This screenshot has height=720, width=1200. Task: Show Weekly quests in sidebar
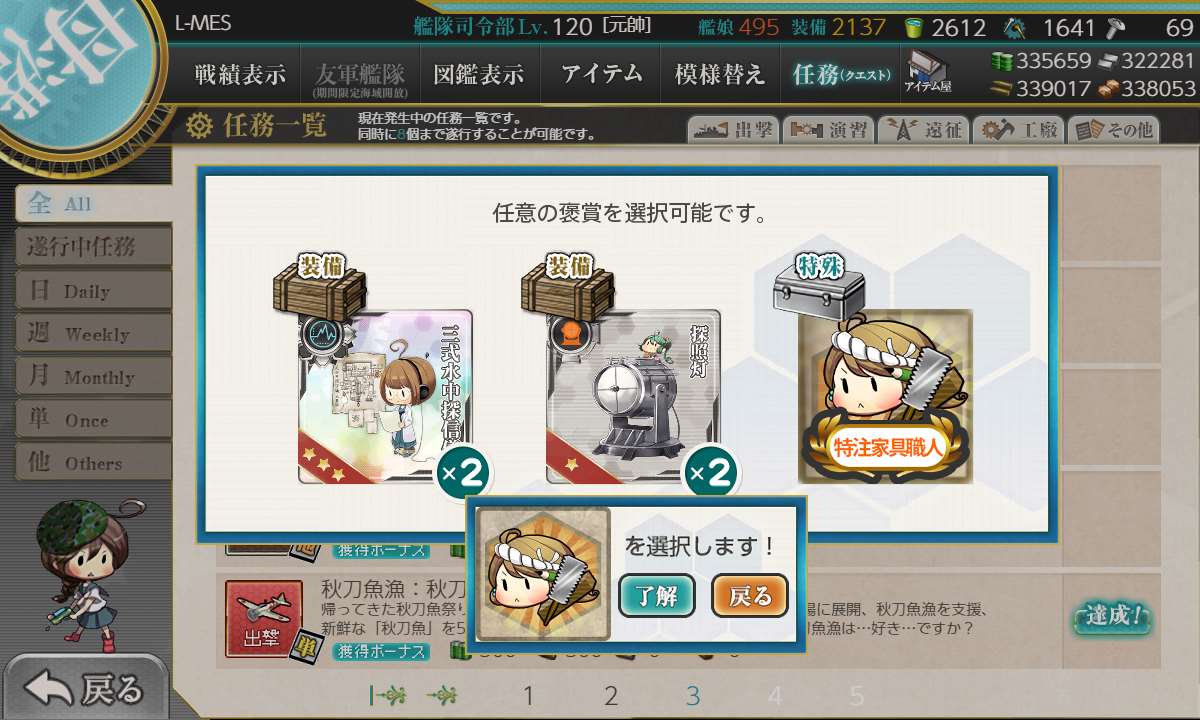pyautogui.click(x=93, y=334)
